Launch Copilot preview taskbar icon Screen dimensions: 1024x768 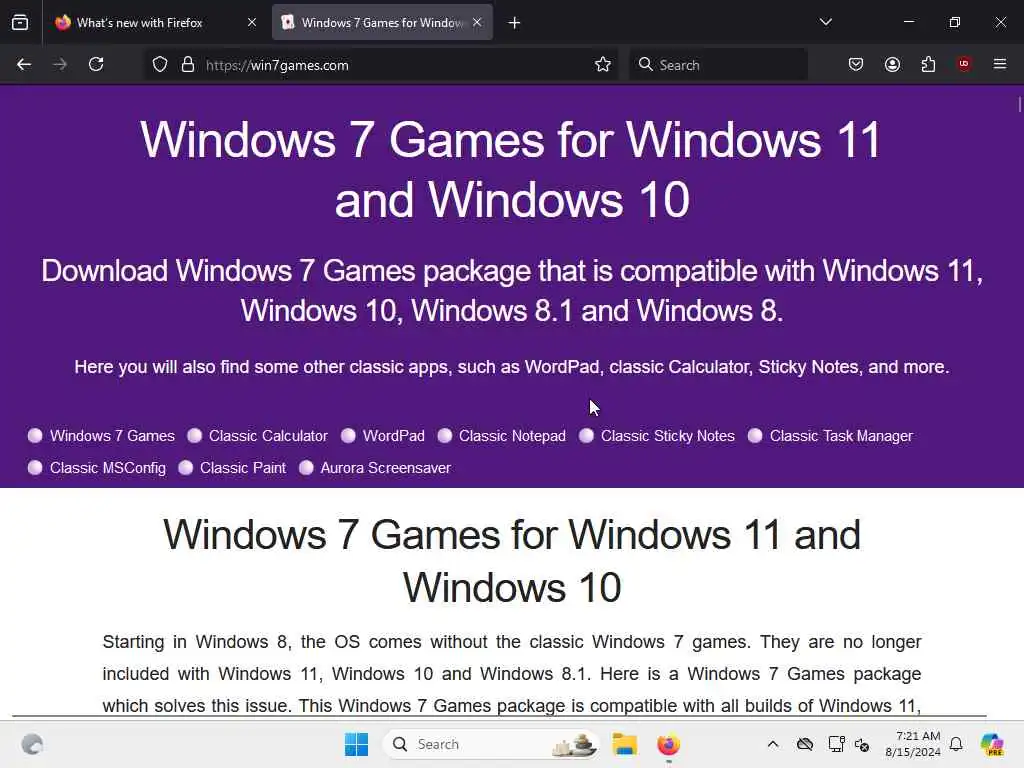point(992,744)
